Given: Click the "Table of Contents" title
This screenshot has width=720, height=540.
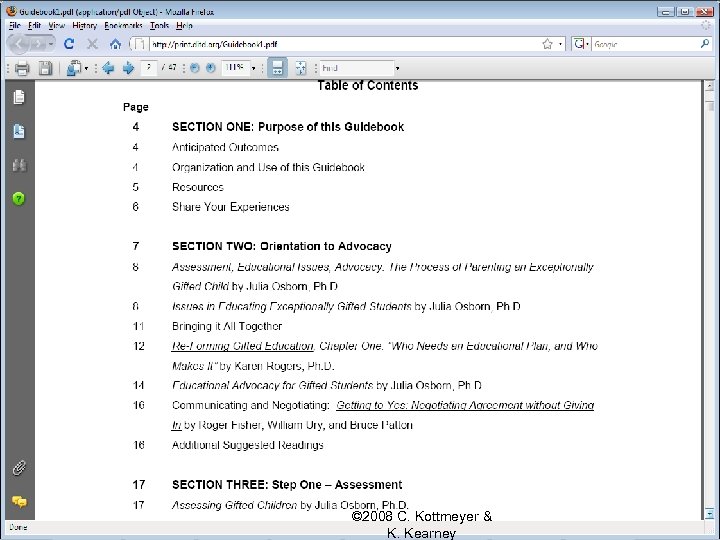Looking at the screenshot, I should click(368, 85).
